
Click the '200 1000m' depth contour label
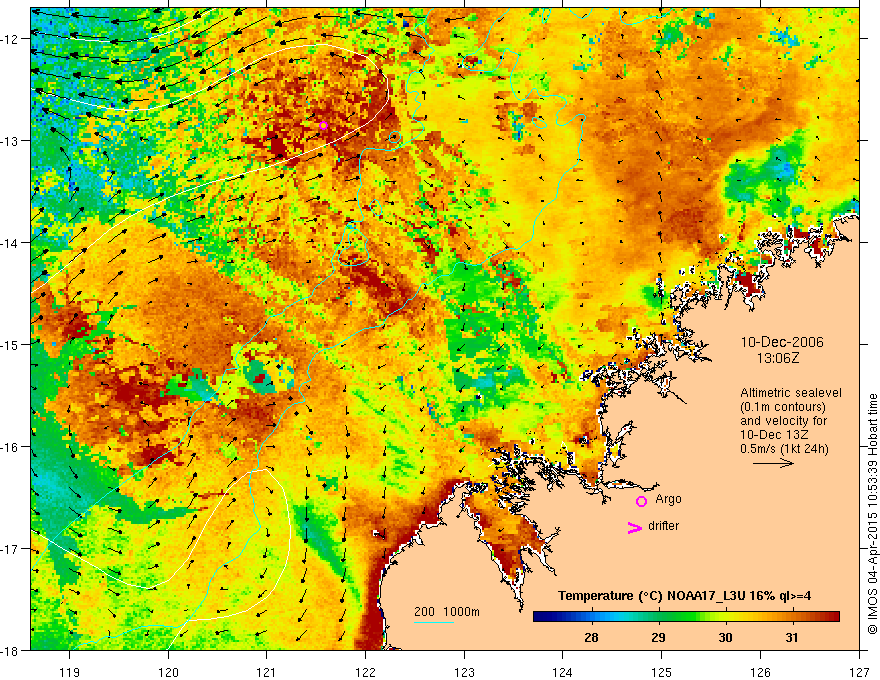[x=447, y=612]
